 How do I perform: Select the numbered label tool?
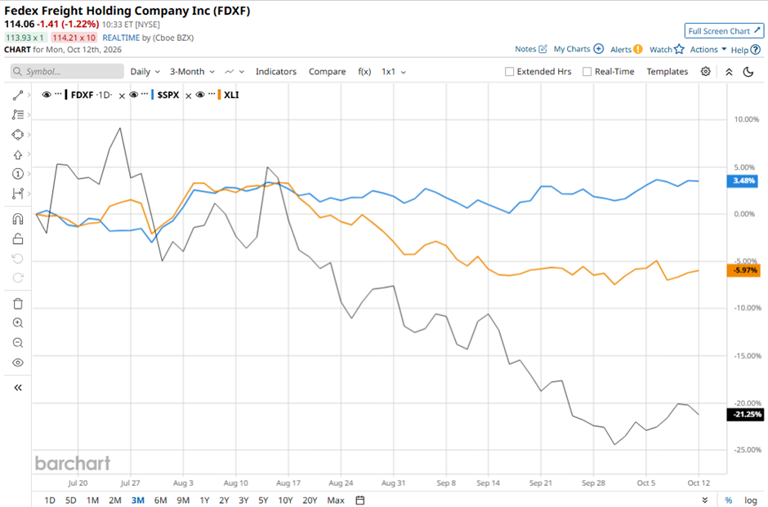coord(18,174)
